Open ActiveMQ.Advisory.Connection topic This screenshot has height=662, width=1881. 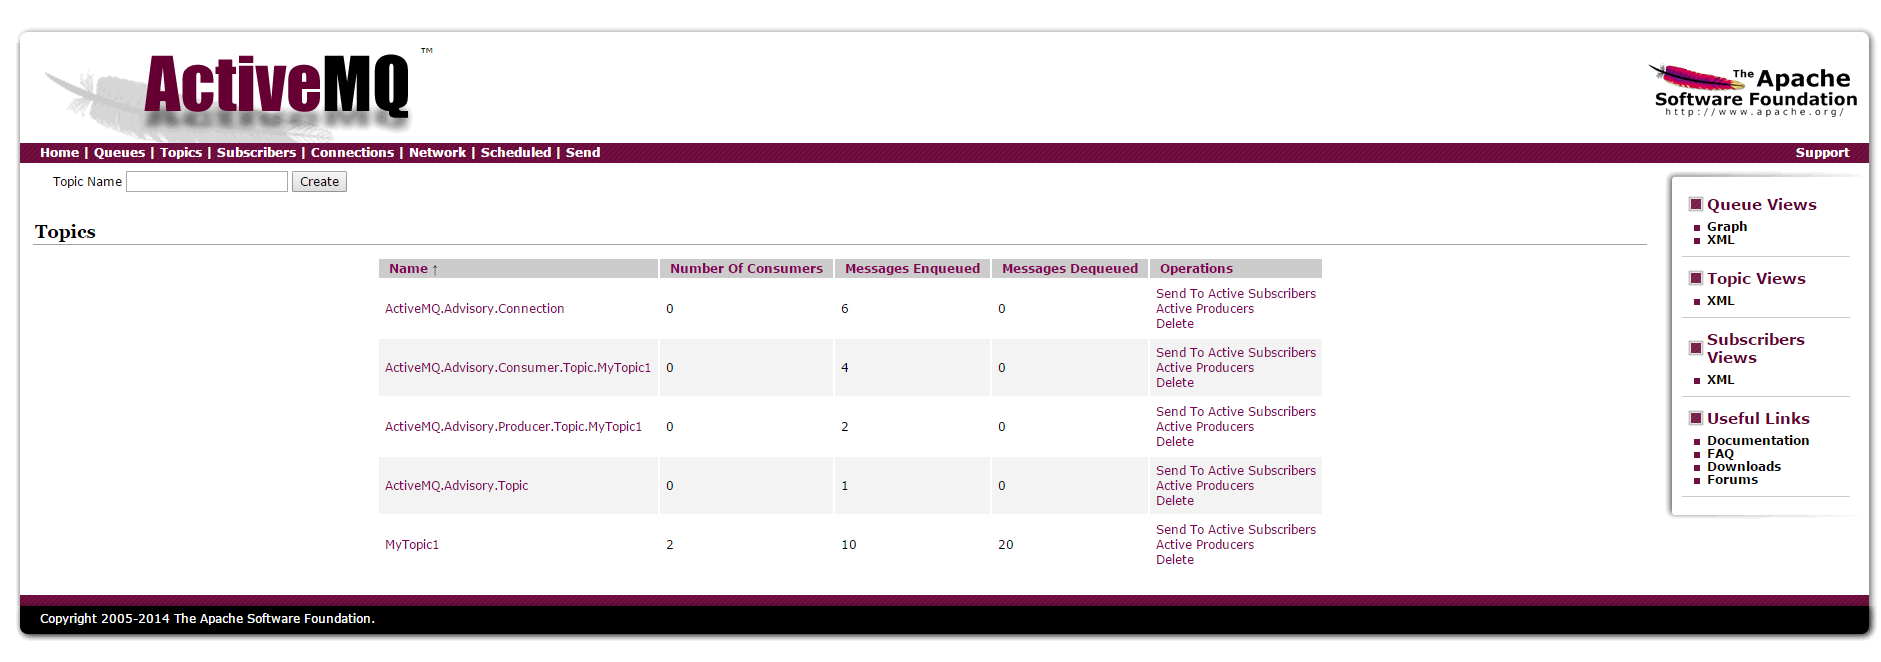pos(474,309)
